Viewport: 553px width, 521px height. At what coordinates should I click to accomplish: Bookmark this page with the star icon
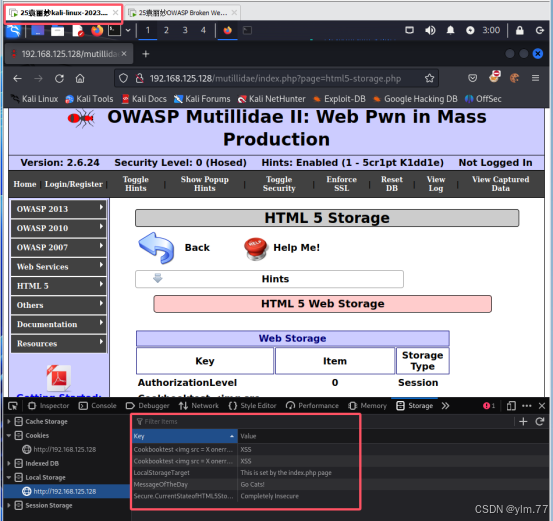429,78
